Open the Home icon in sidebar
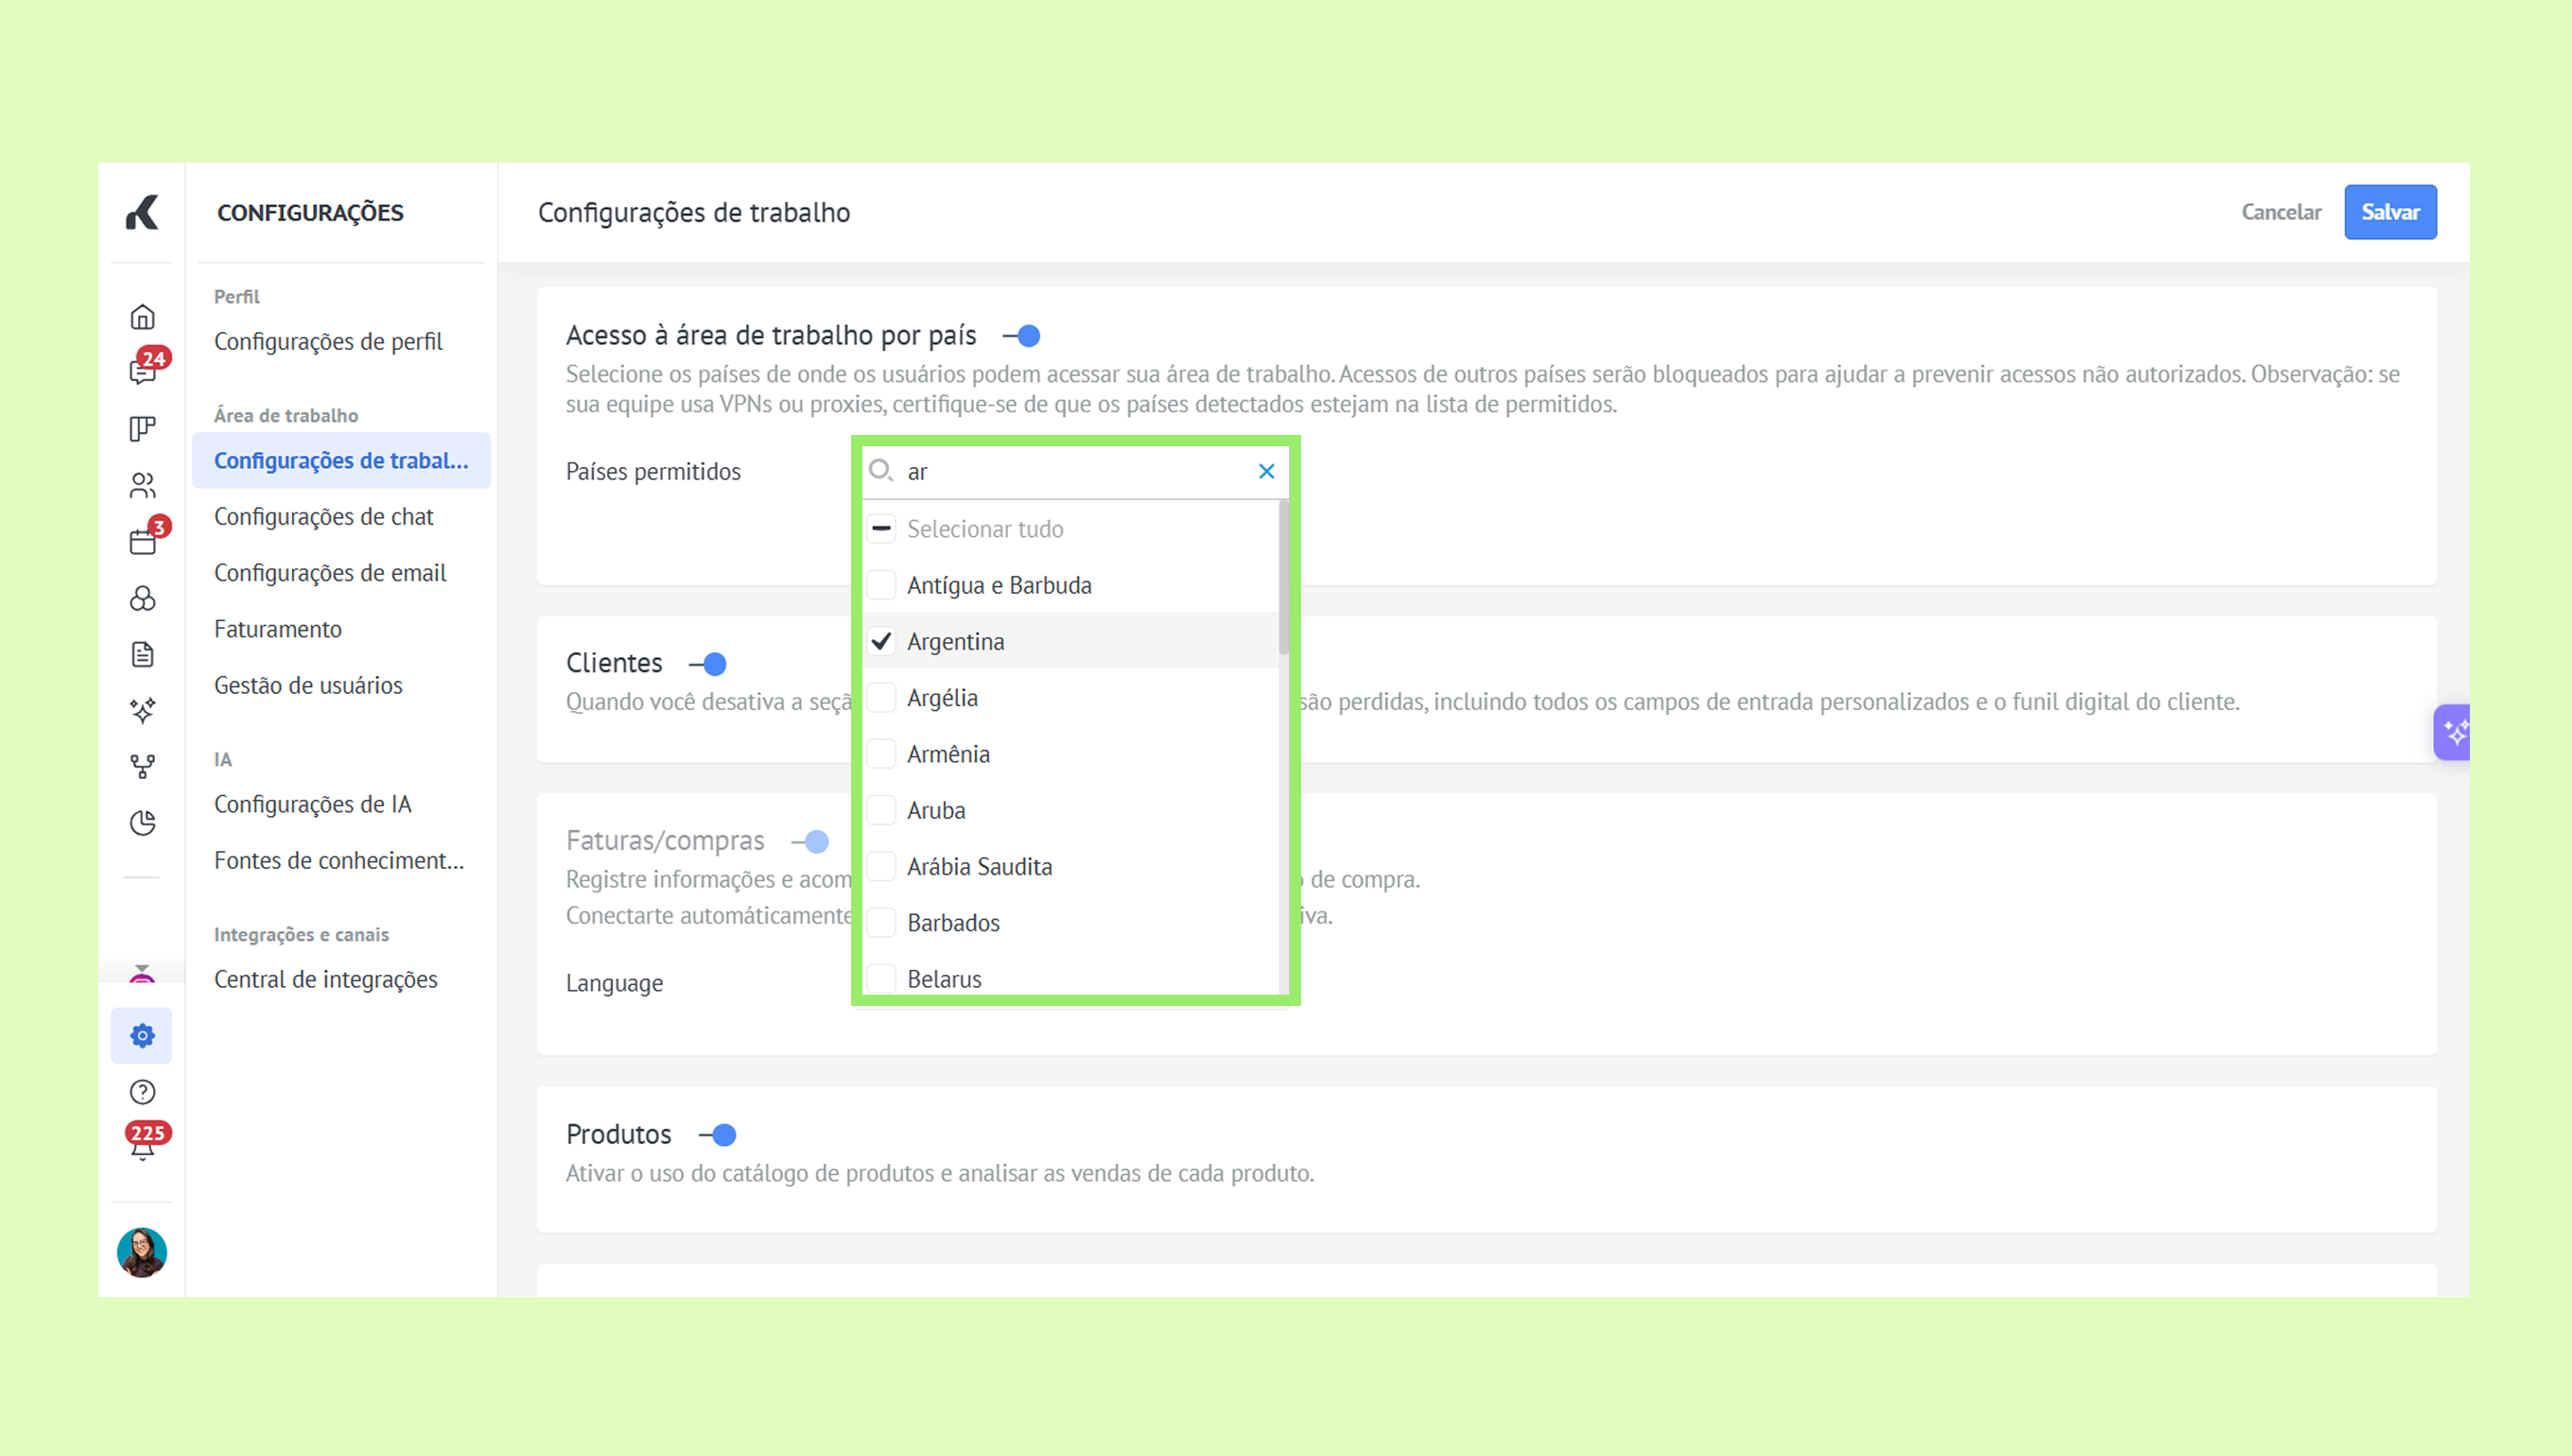The image size is (2572, 1456). pos(142,317)
